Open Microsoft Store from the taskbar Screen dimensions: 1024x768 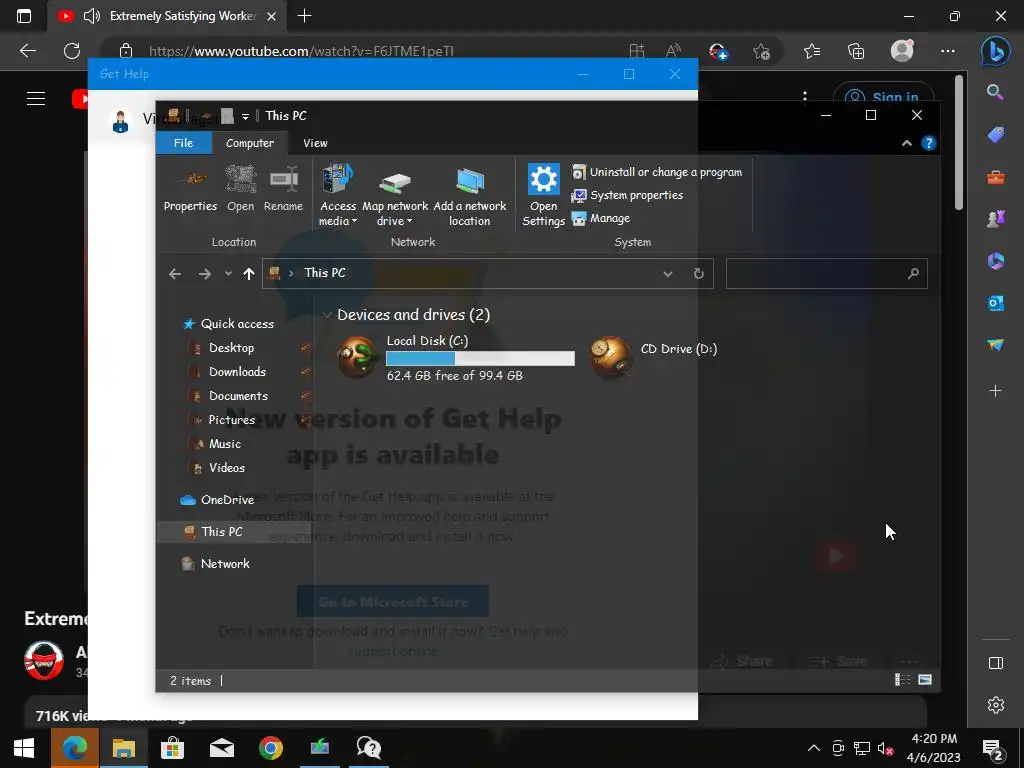tap(172, 748)
